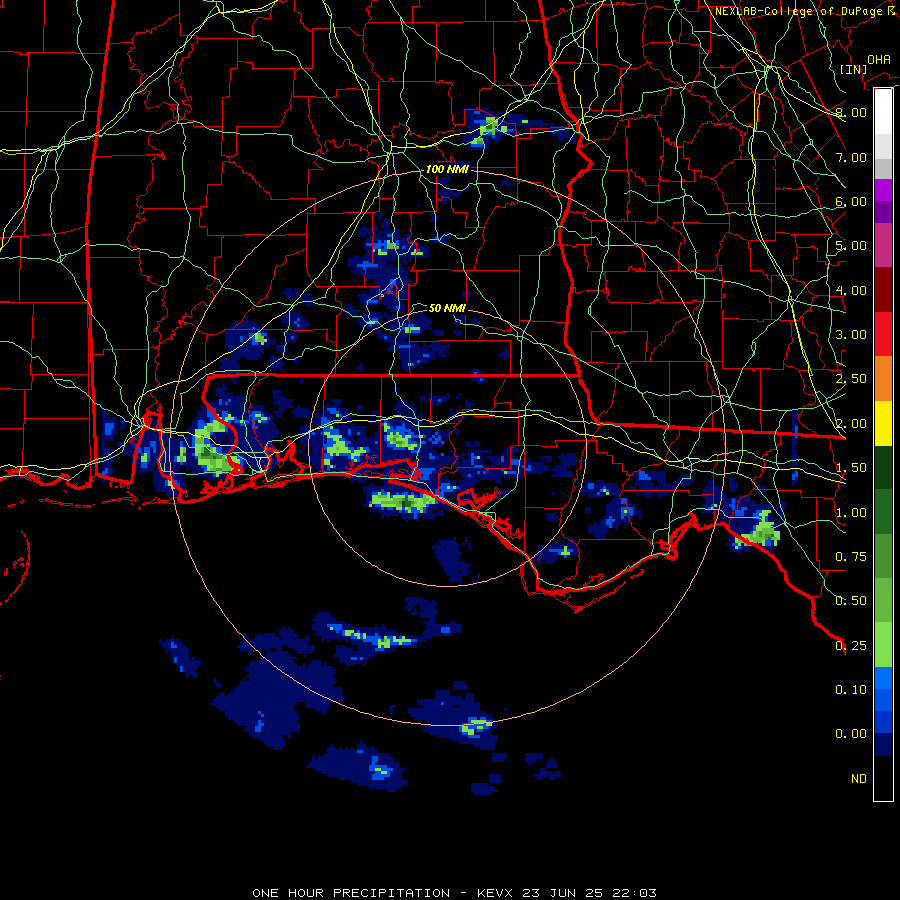Pick the bright red legend swatch
Image resolution: width=900 pixels, height=900 pixels.
[883, 334]
